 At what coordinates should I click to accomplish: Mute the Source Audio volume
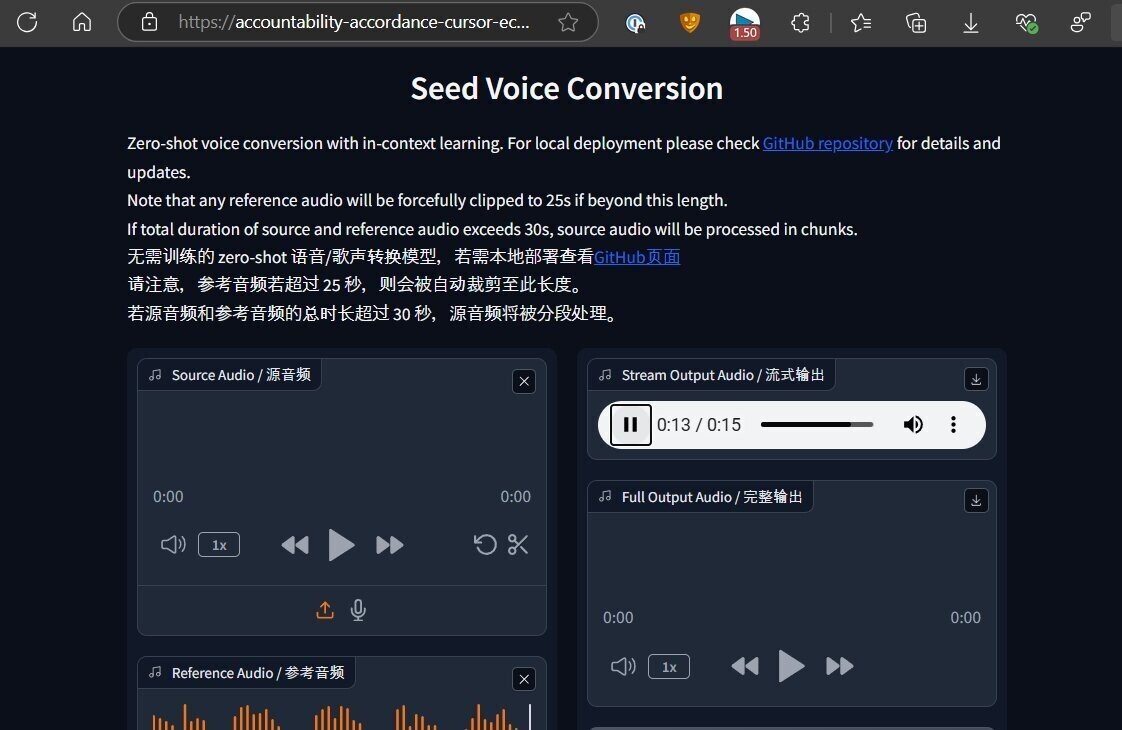click(x=172, y=545)
